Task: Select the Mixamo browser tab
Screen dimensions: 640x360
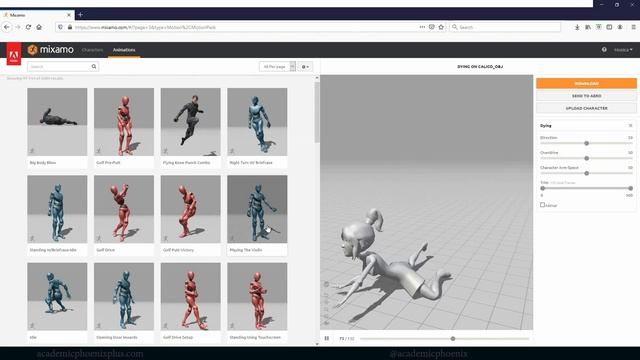Action: click(x=37, y=15)
